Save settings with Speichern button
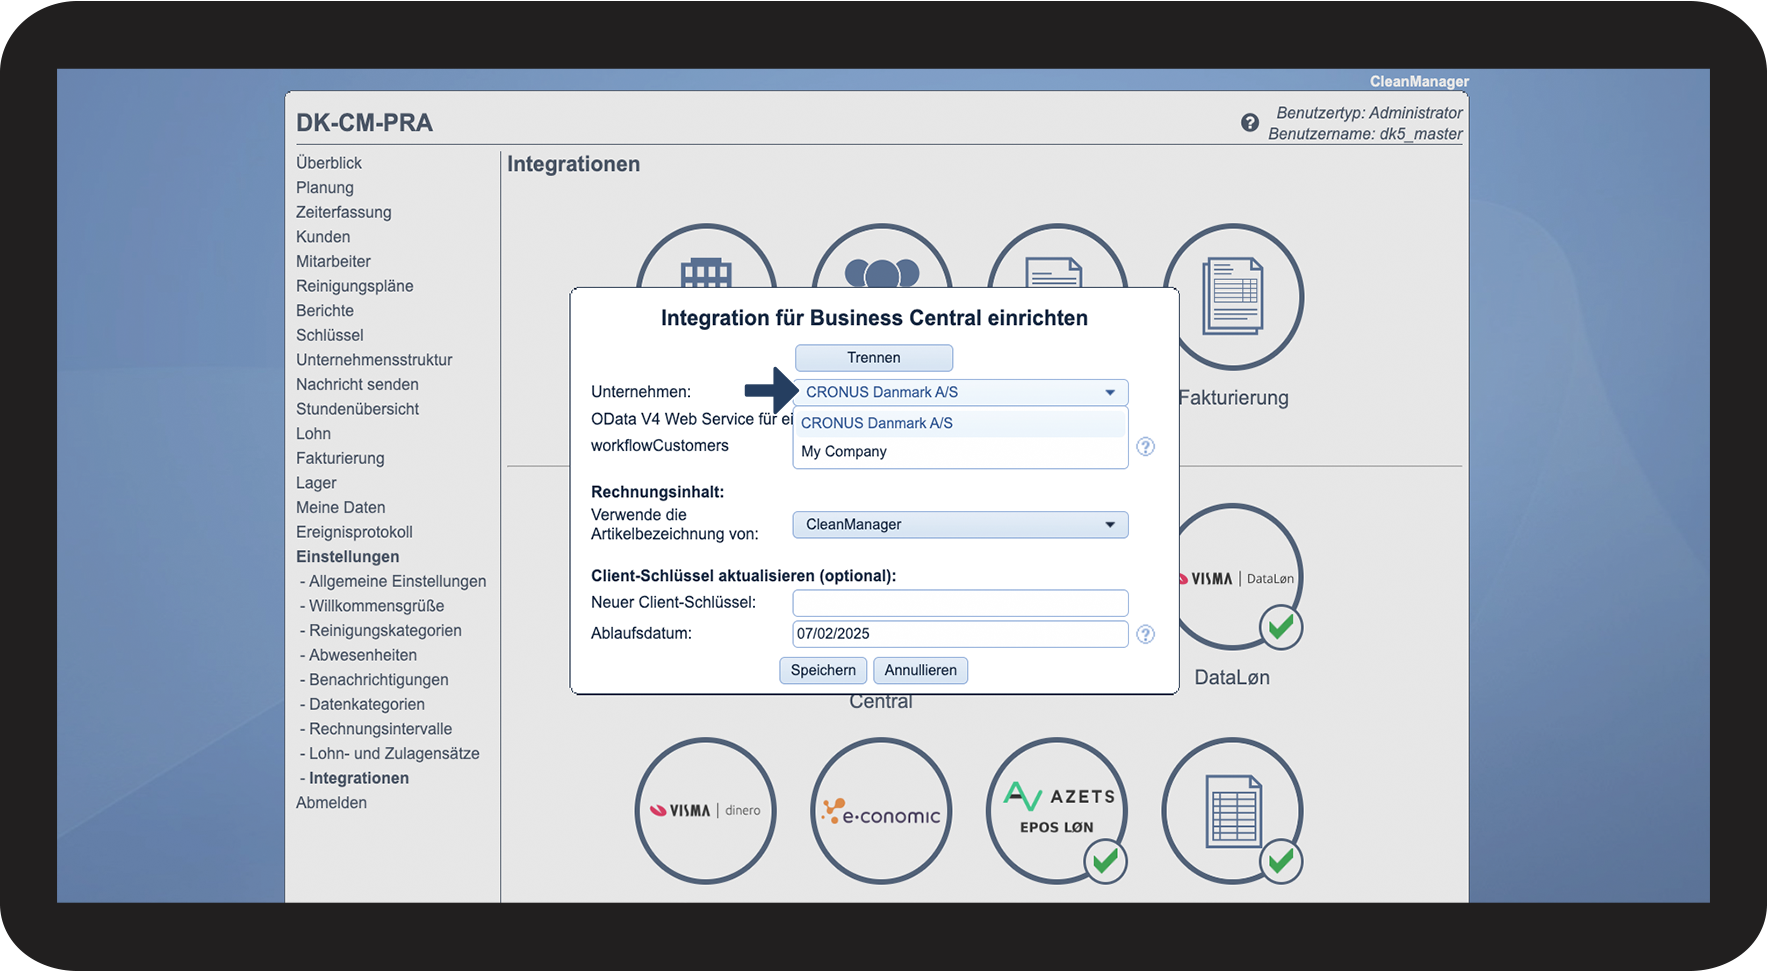Viewport: 1767px width, 971px height. point(822,670)
